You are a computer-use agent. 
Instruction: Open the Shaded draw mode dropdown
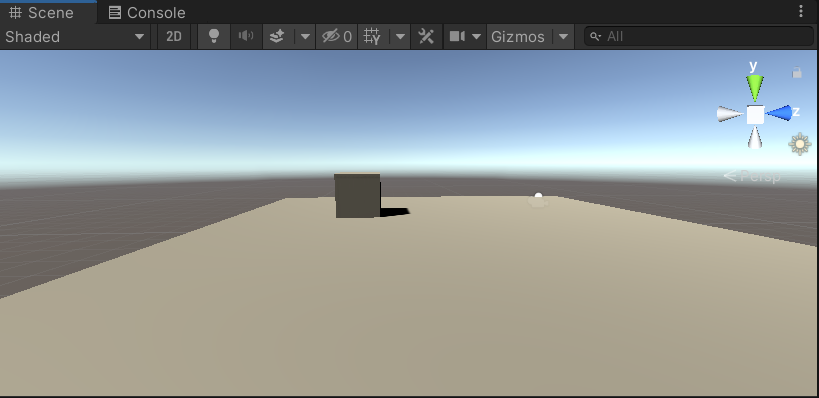coord(75,37)
